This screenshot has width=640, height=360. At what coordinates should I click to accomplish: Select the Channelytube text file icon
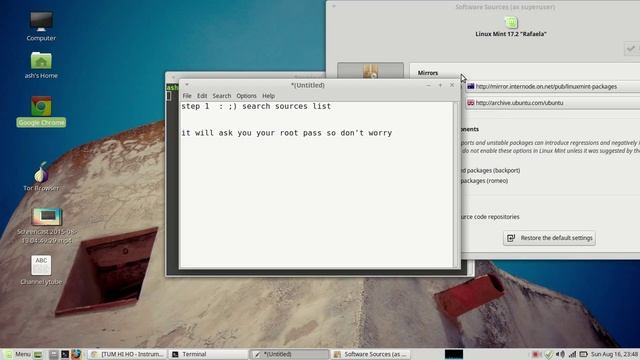41,270
